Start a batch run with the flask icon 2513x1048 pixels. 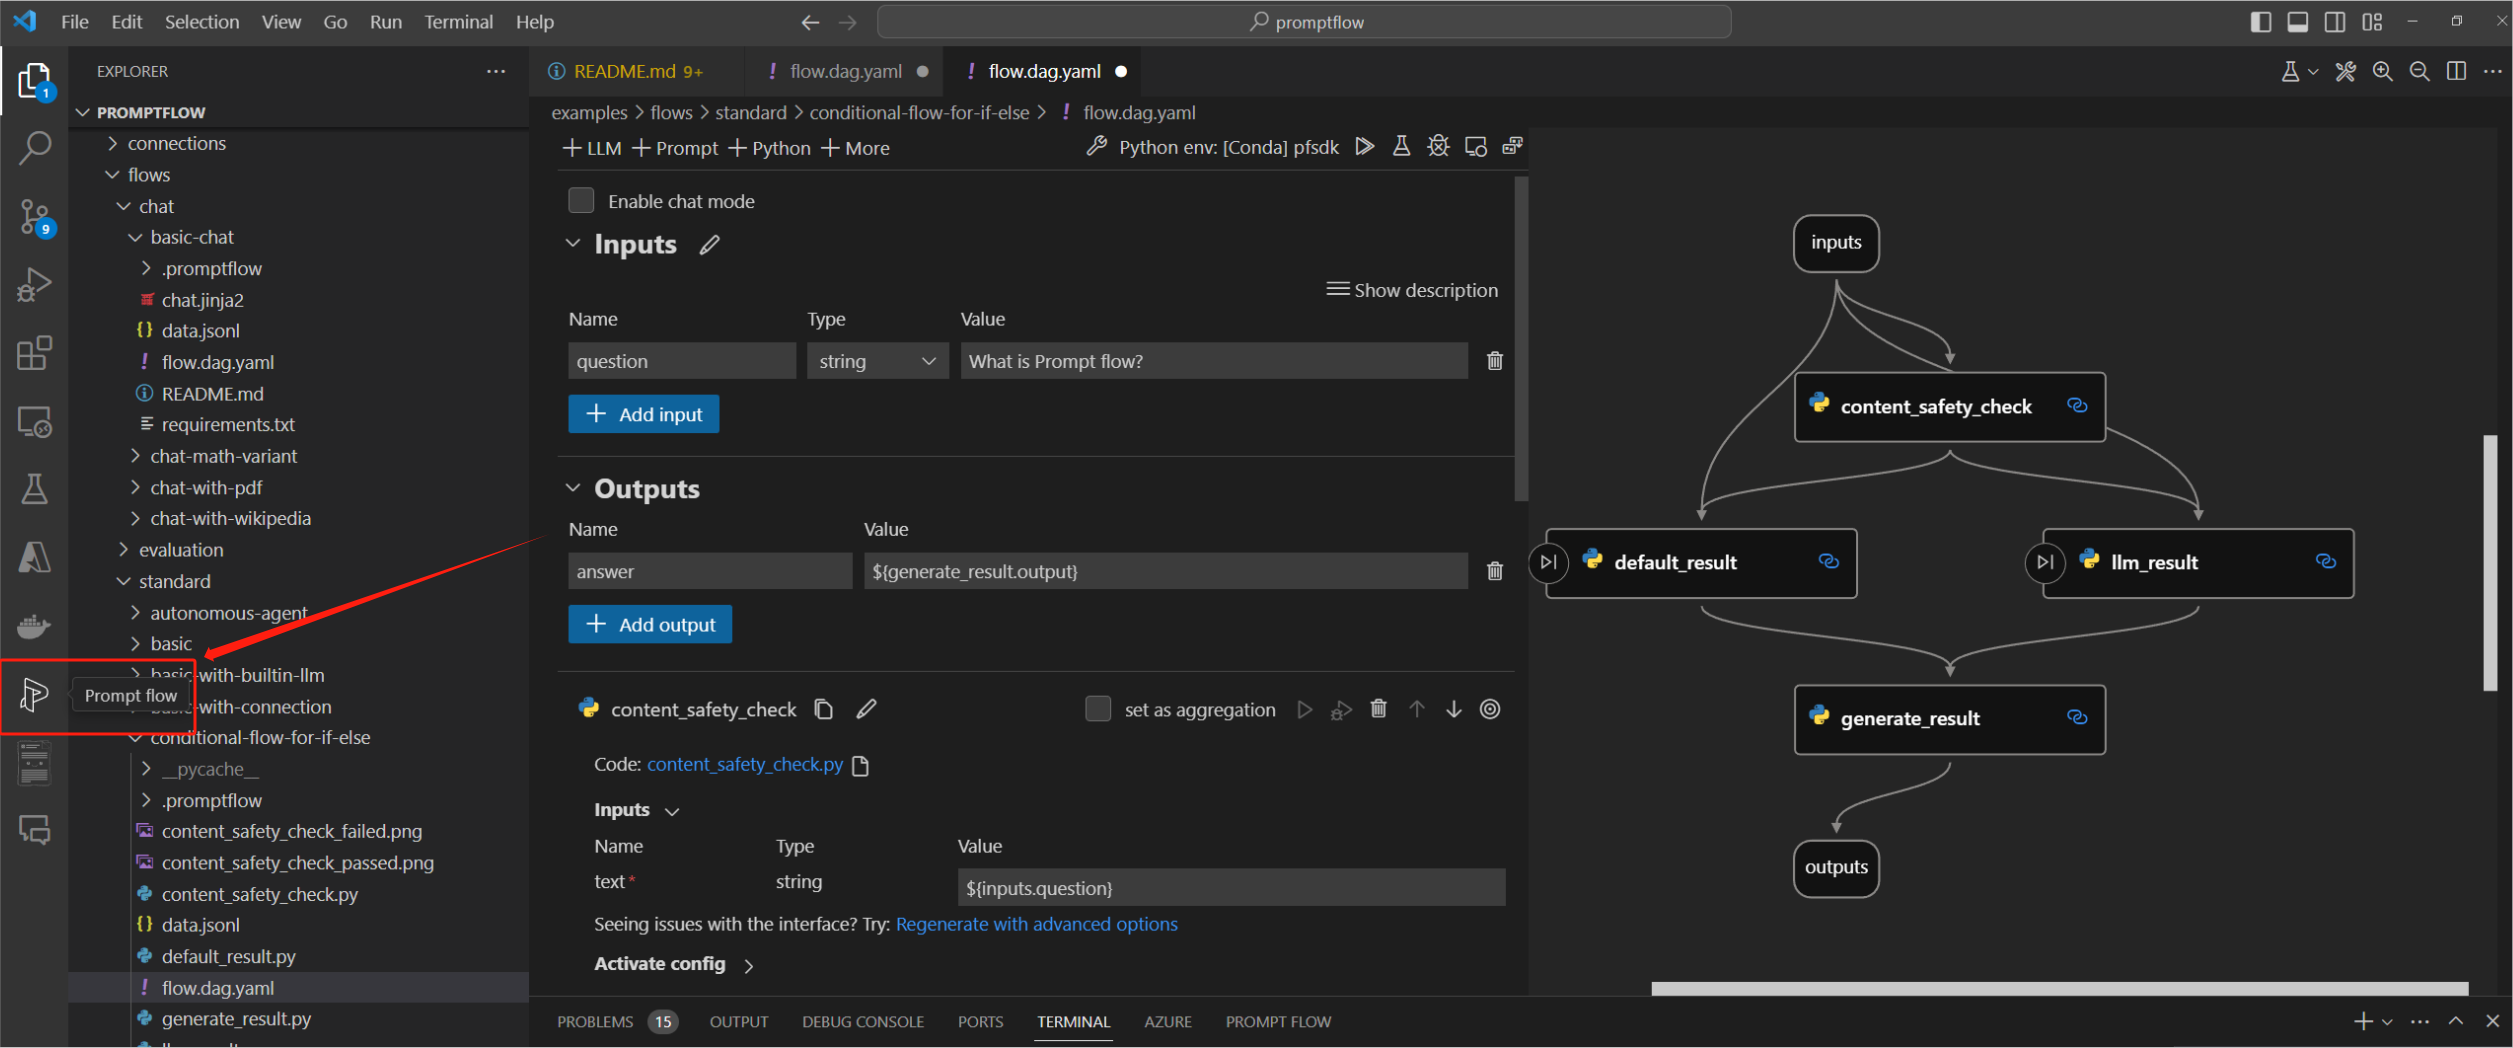(x=1401, y=146)
